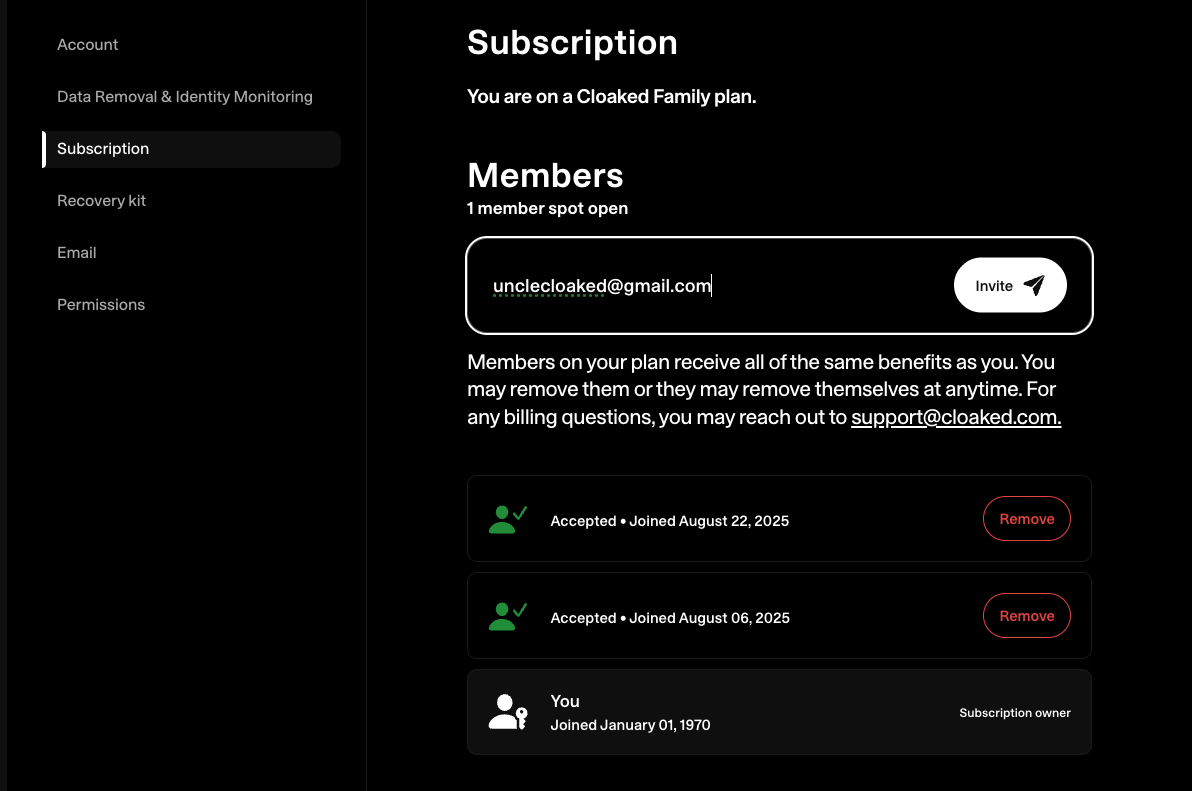Remove the member who joined August 06
Screen dimensions: 1192x791
pyautogui.click(x=1027, y=616)
